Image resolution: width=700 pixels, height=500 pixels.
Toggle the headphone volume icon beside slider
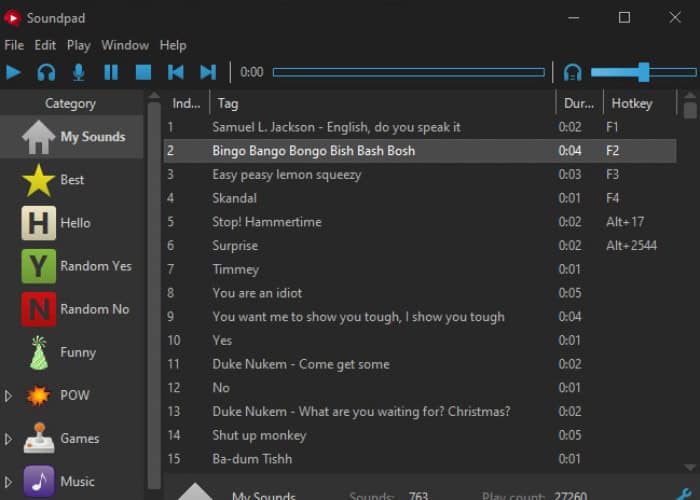click(x=572, y=72)
